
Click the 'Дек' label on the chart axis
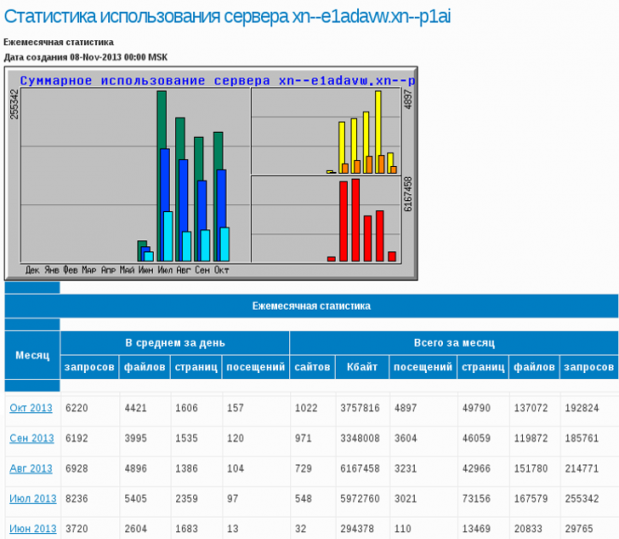point(32,270)
